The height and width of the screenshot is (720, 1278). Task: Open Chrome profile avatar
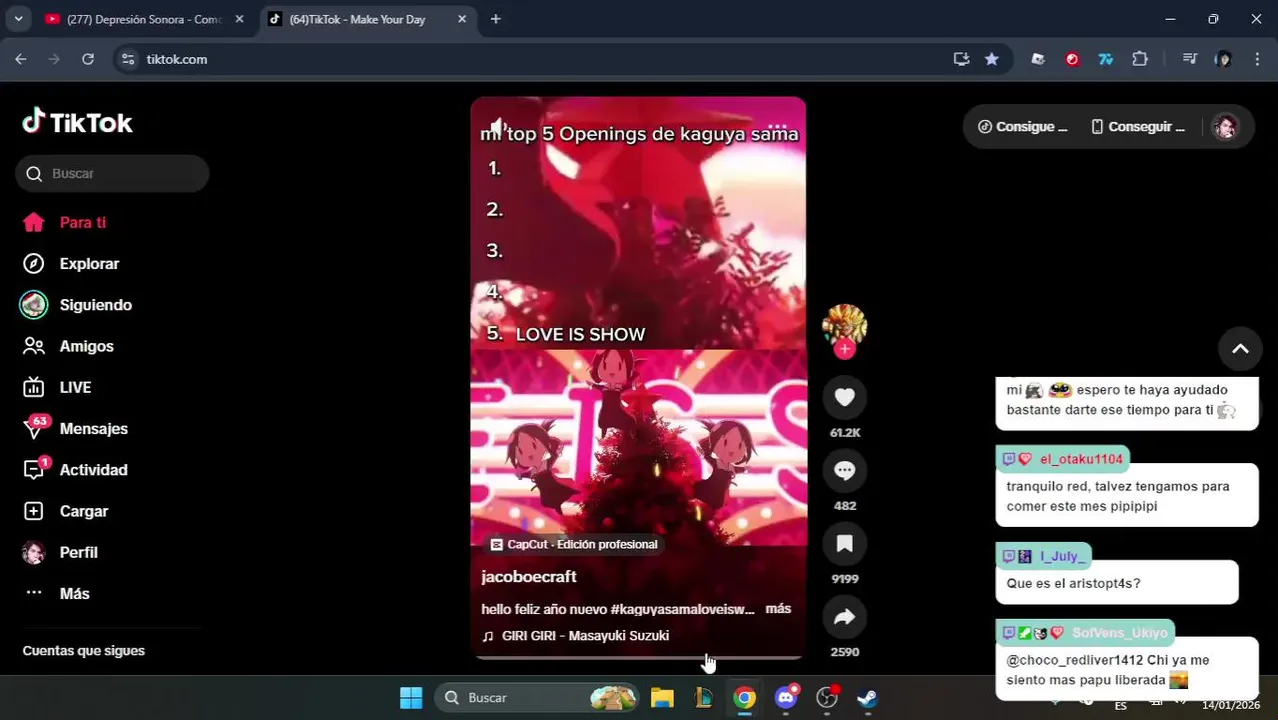click(1223, 59)
